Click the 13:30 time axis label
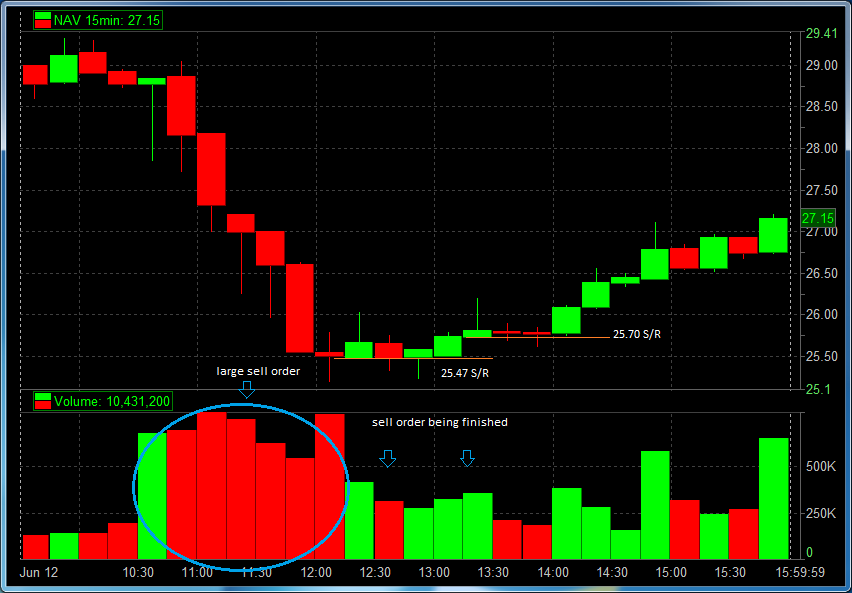852x593 pixels. [x=493, y=573]
